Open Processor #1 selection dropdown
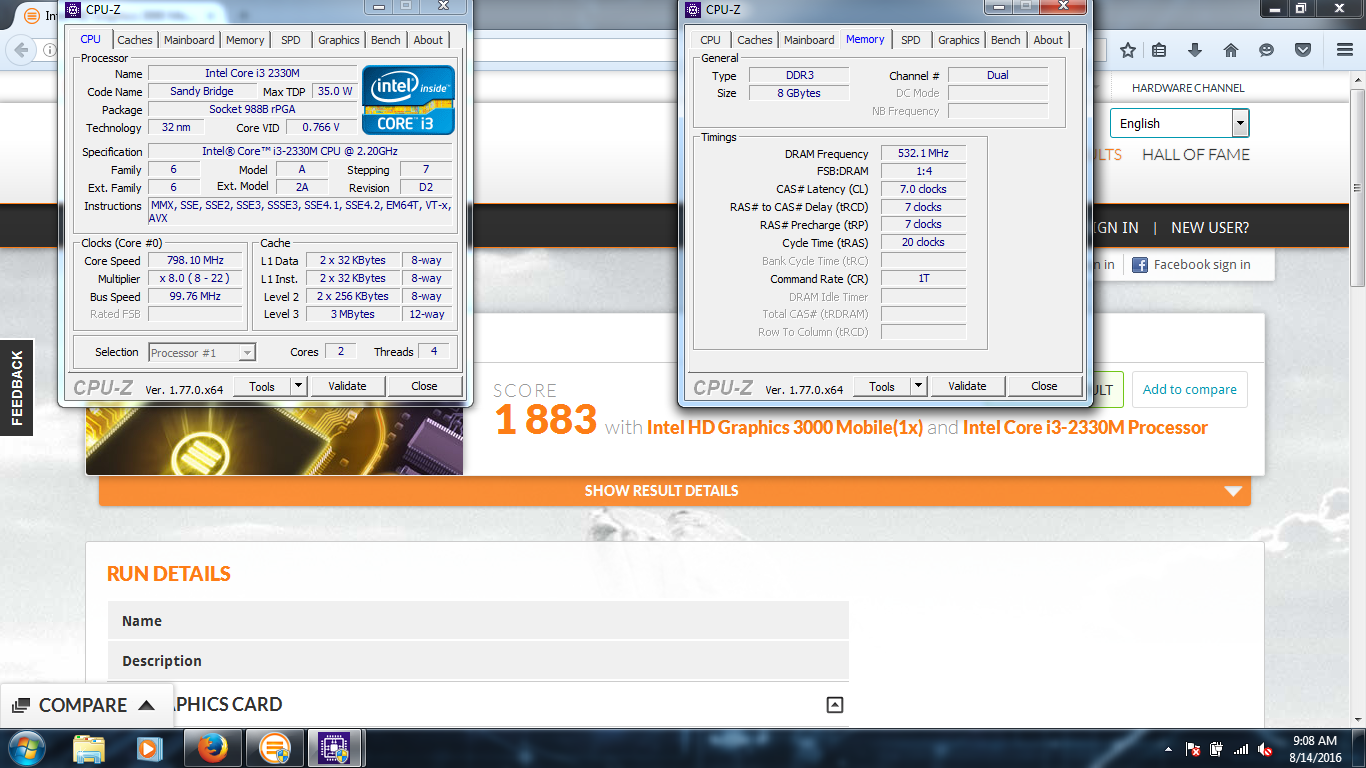The height and width of the screenshot is (768, 1366). 202,352
